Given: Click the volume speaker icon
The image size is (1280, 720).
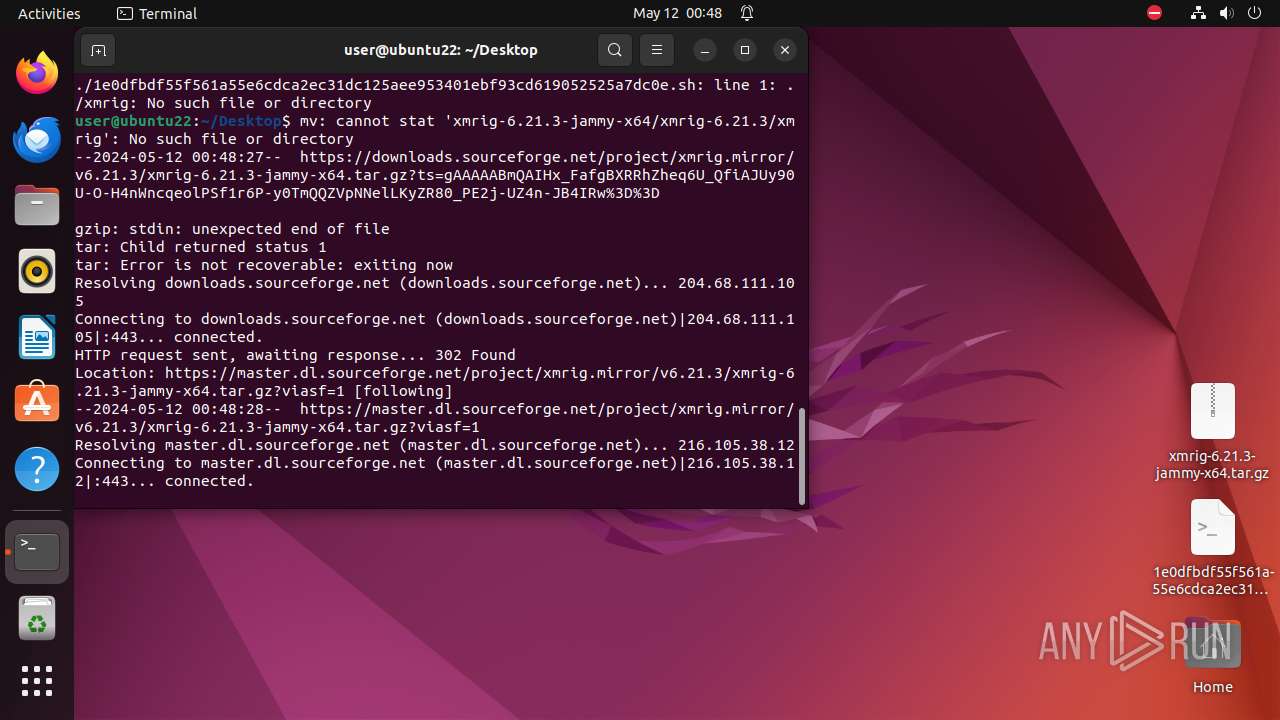Looking at the screenshot, I should click(1226, 13).
